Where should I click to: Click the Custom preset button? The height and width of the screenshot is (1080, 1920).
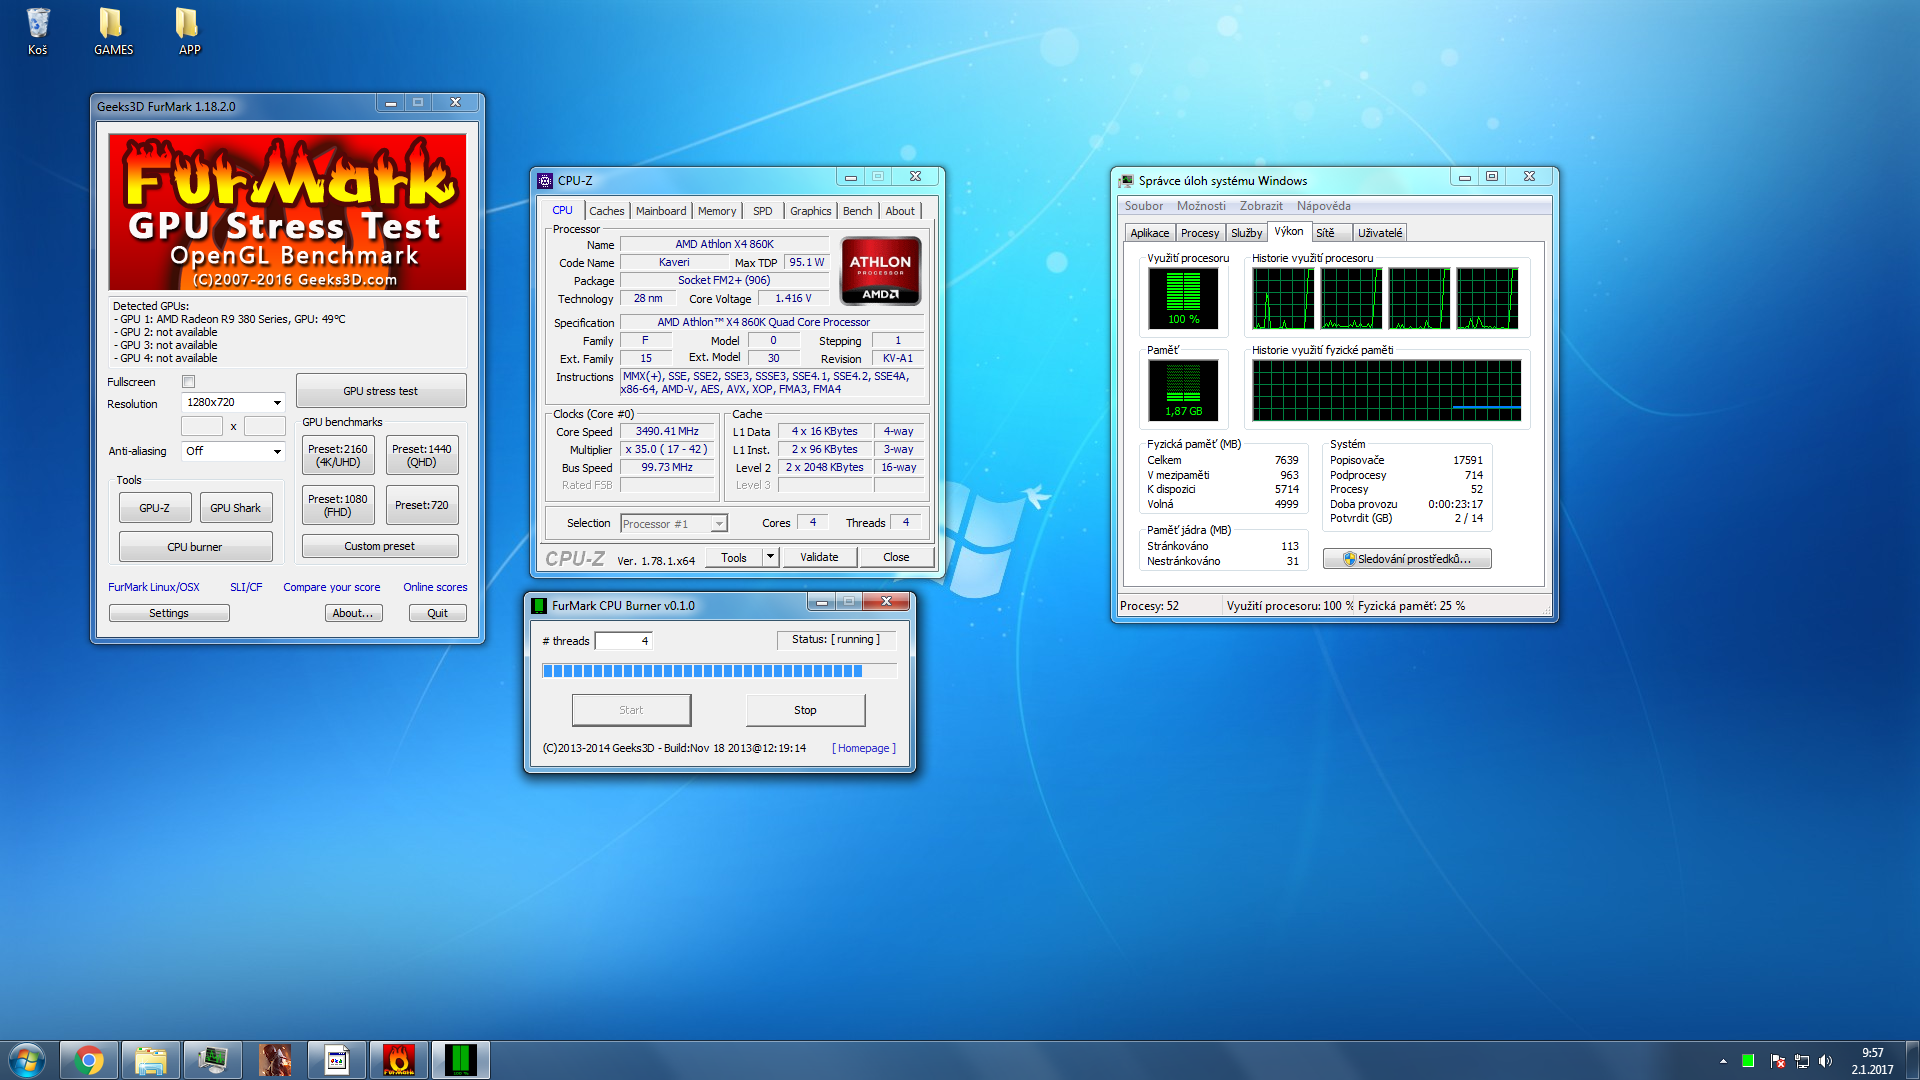(380, 546)
